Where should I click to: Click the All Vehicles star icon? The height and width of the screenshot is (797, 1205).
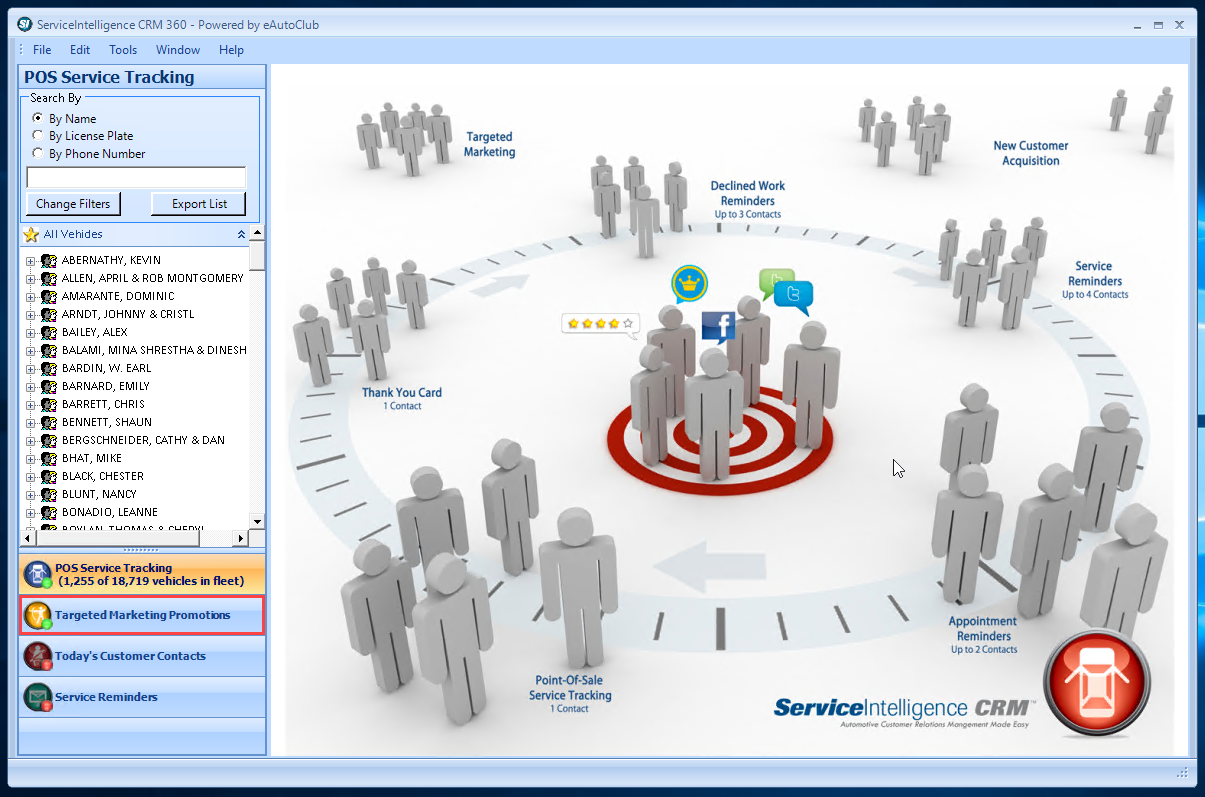coord(31,235)
